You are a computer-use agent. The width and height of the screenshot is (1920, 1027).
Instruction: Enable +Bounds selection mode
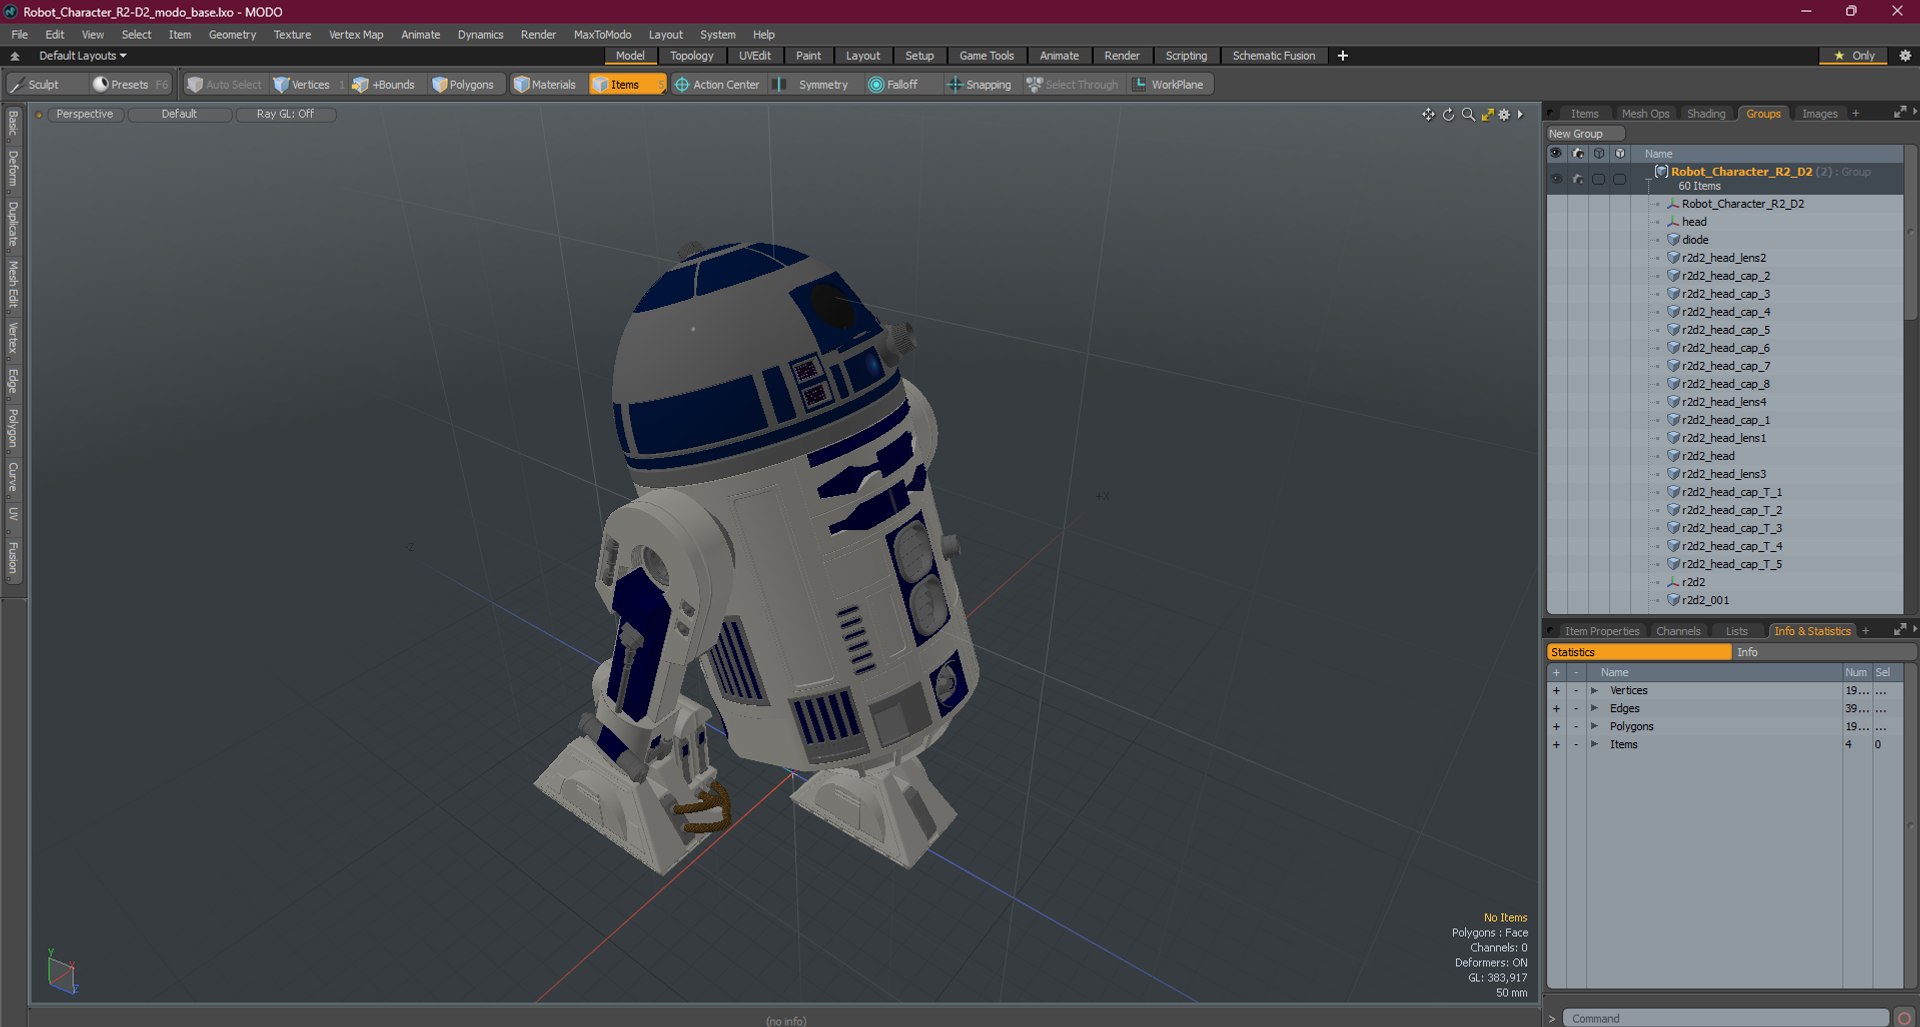384,85
